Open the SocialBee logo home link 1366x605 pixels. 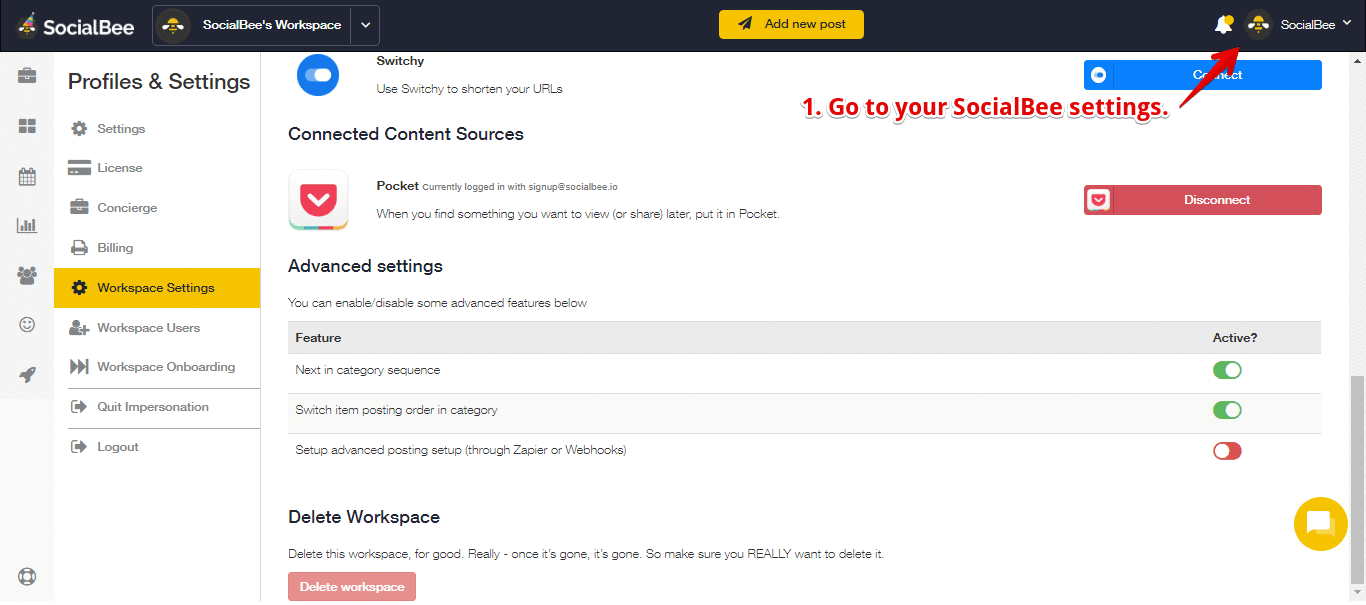tap(76, 25)
